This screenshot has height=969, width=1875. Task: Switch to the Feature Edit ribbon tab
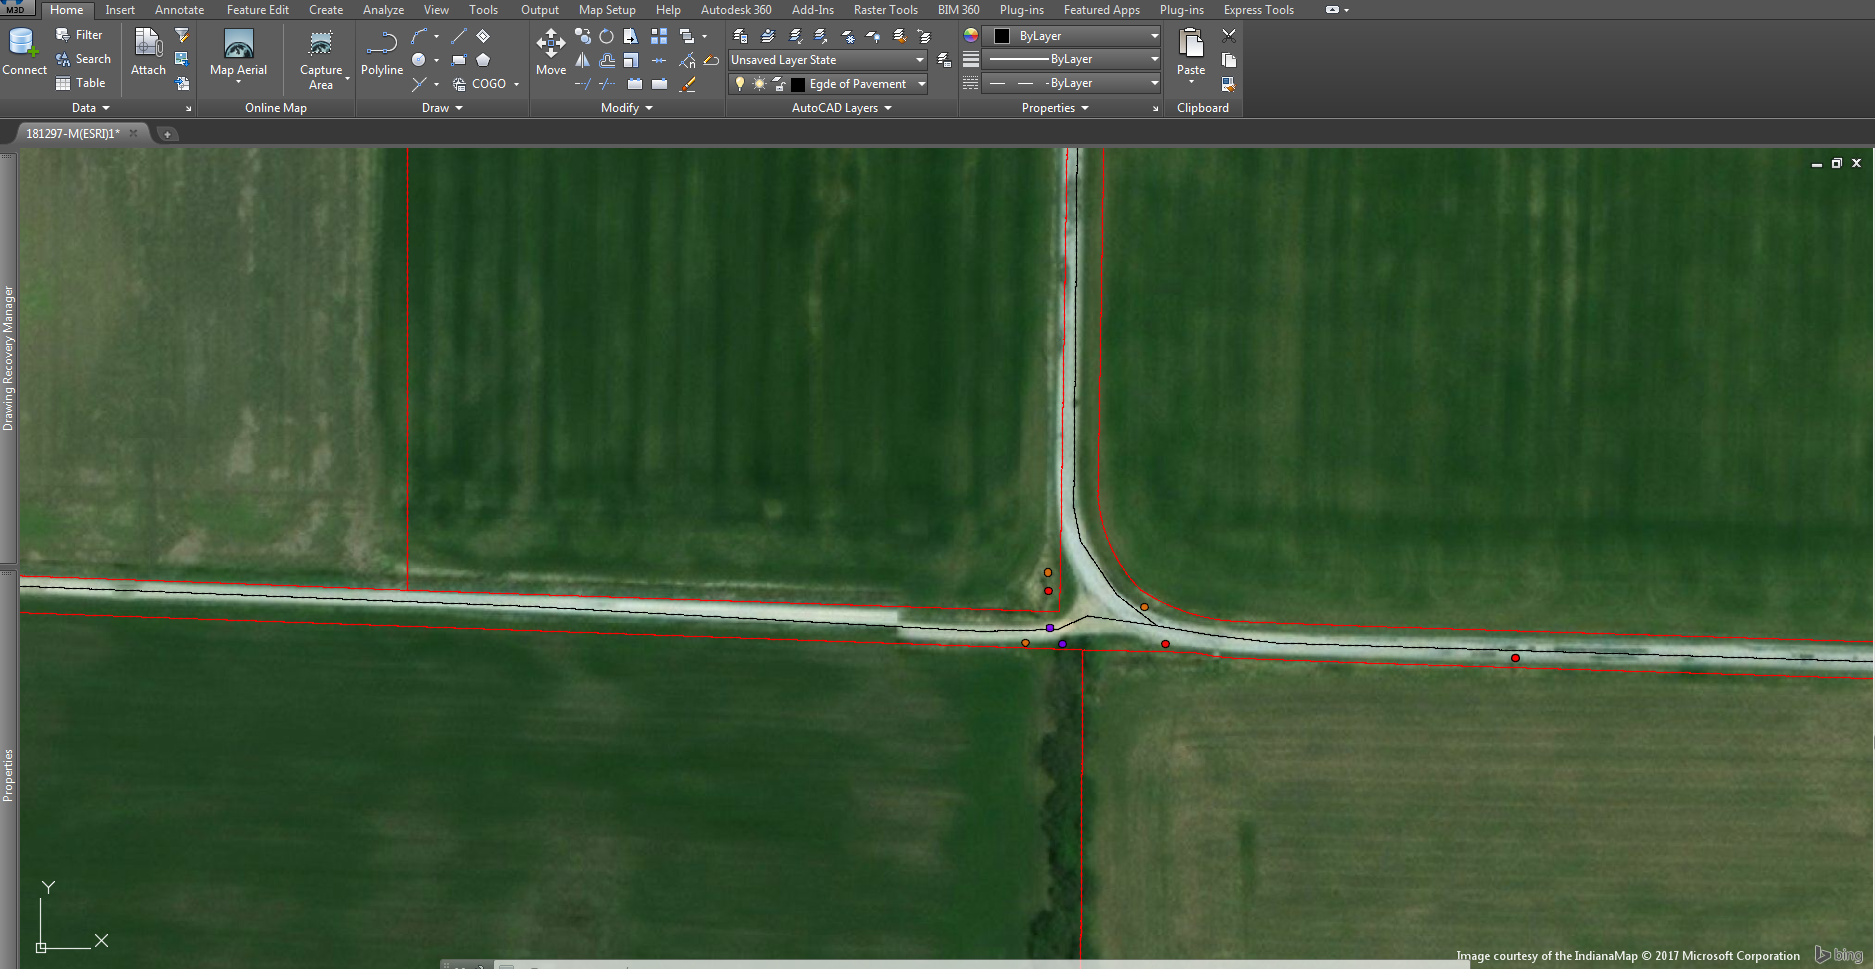click(x=257, y=9)
